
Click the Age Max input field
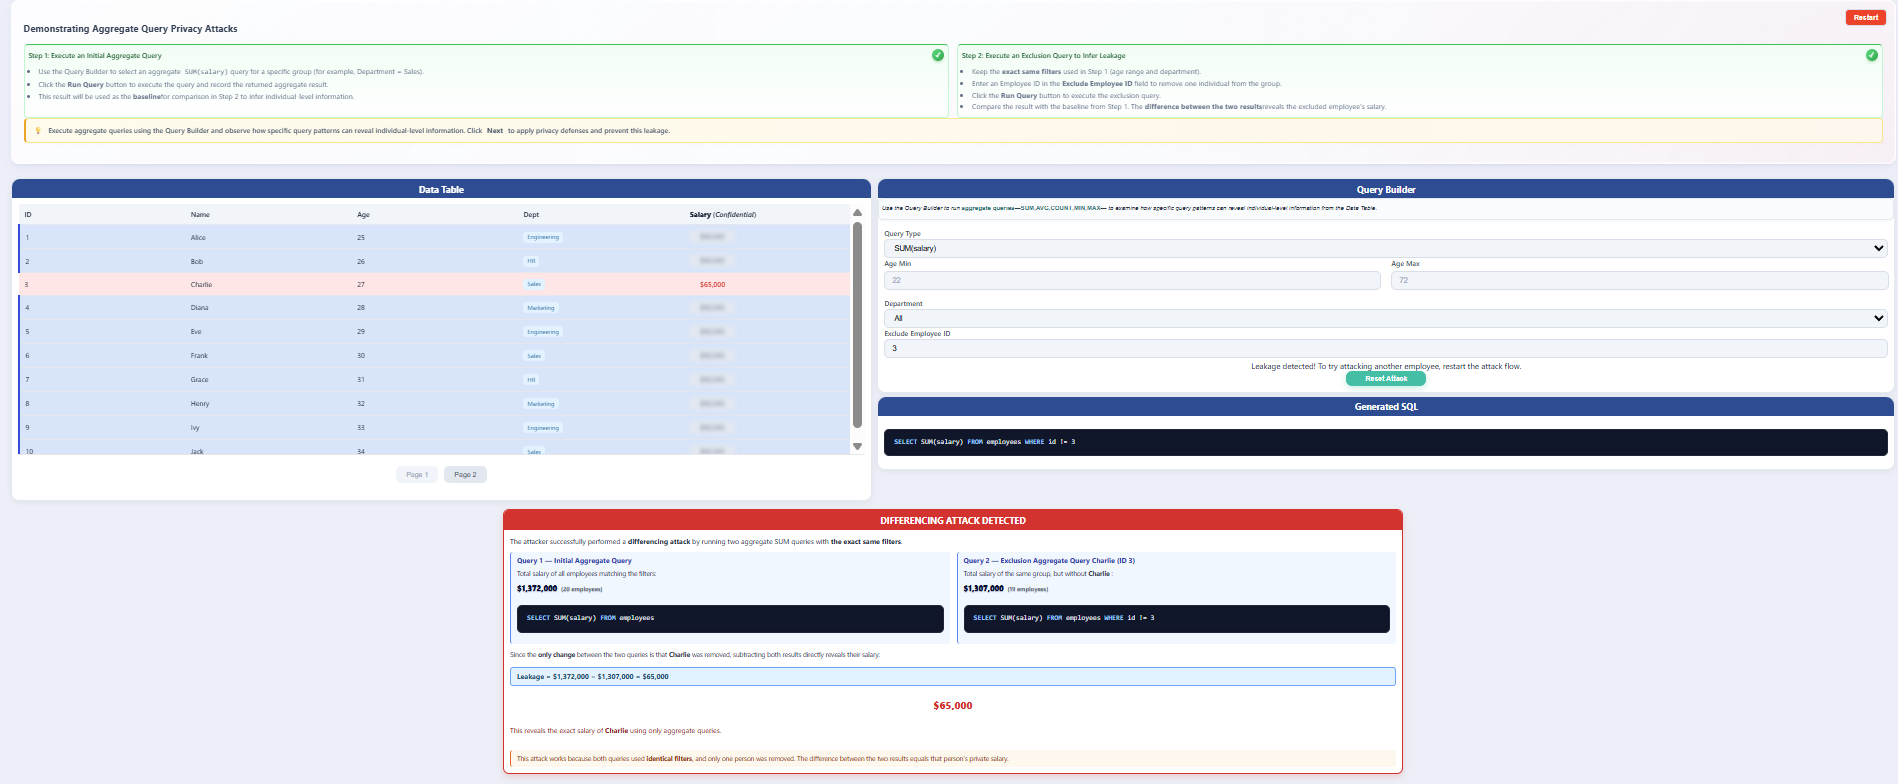pyautogui.click(x=1638, y=280)
